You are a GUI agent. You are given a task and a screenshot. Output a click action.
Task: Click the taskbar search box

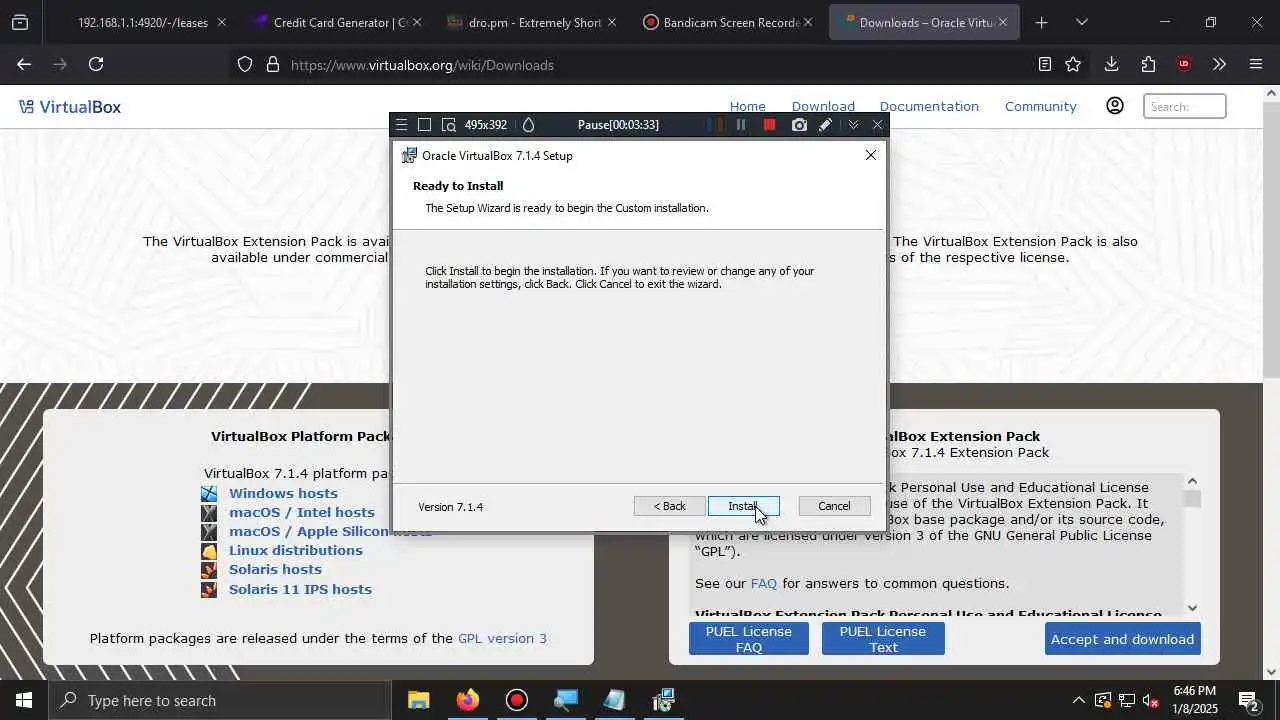(220, 700)
